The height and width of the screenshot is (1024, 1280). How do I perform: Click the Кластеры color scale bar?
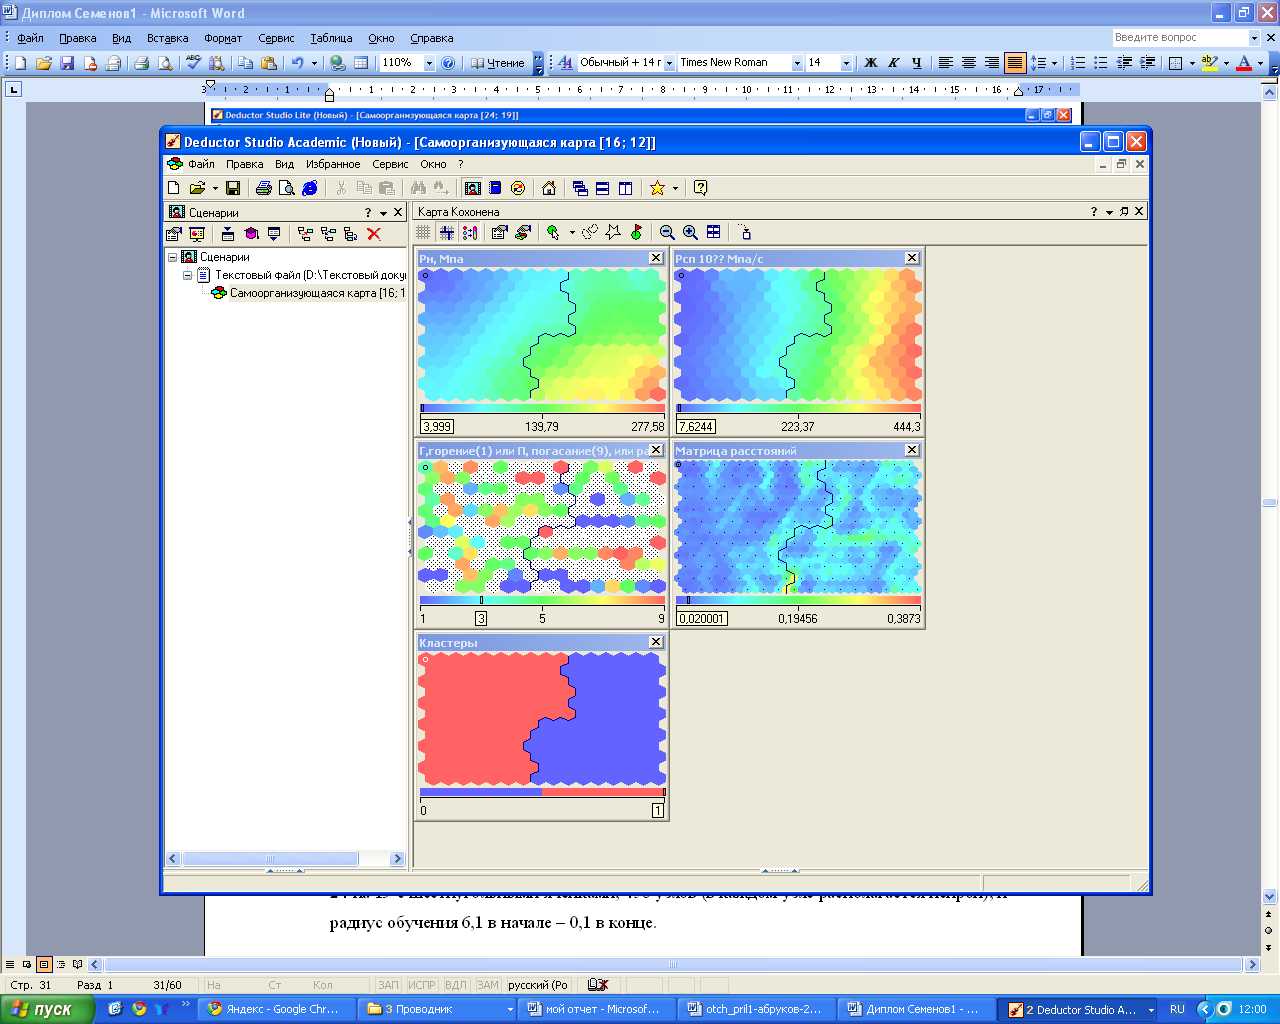coord(542,792)
